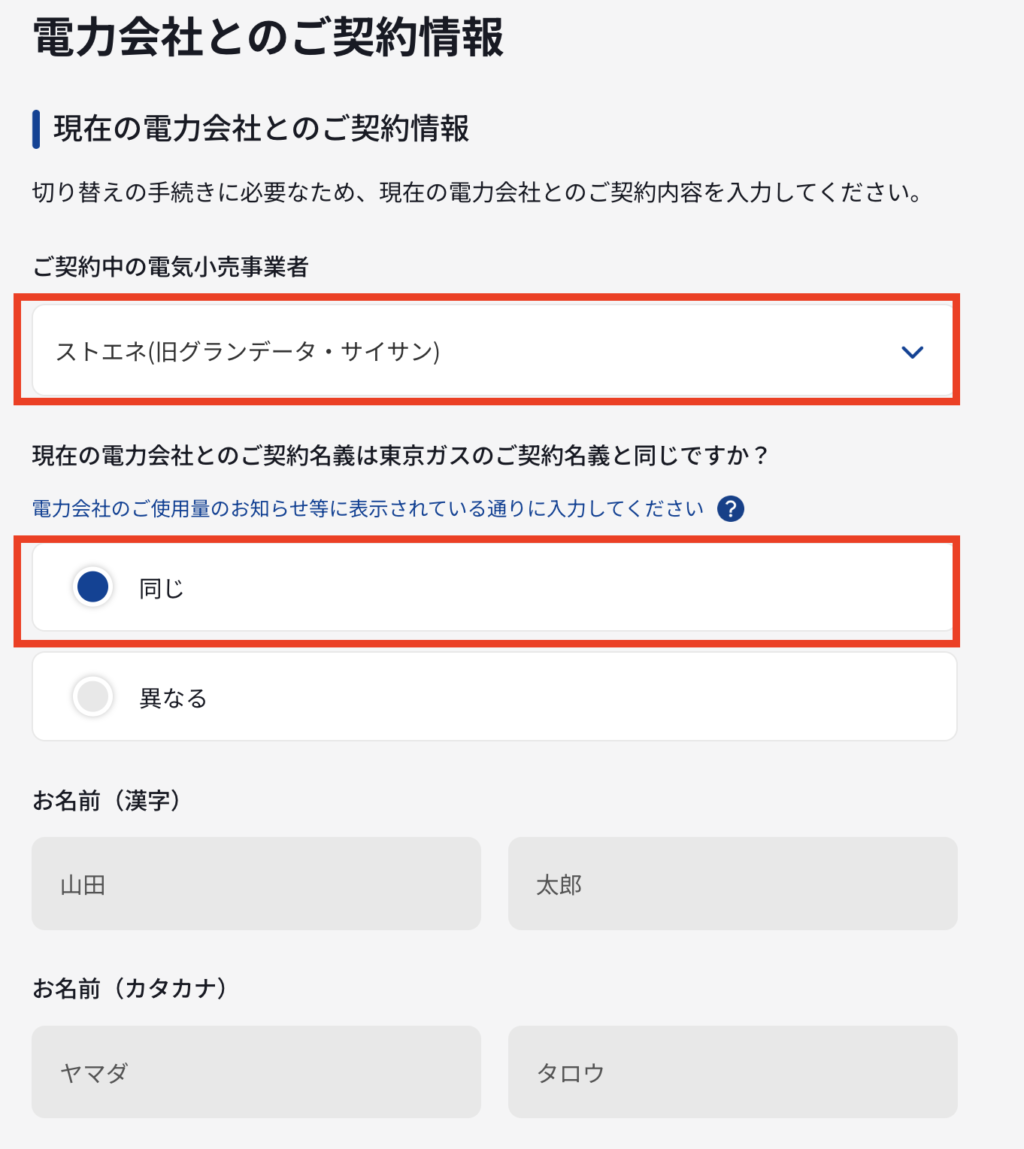The width and height of the screenshot is (1024, 1149).
Task: Click the お名前（漢字） label
Action: point(106,800)
